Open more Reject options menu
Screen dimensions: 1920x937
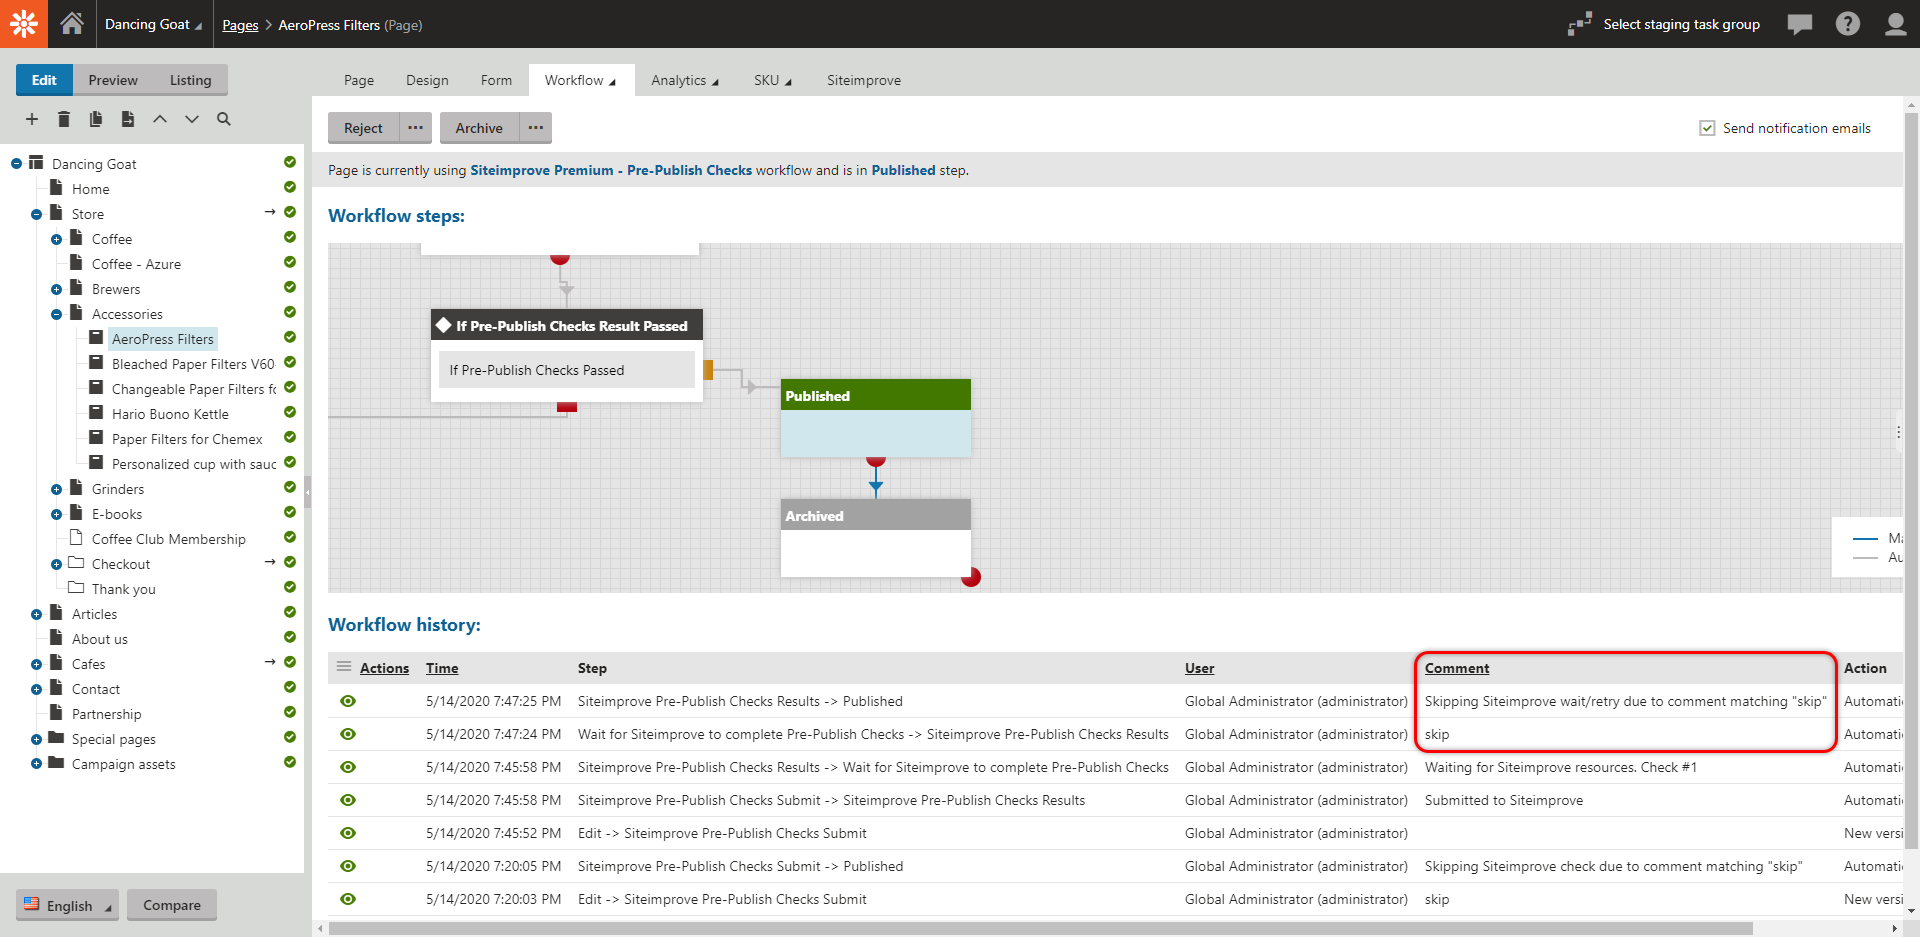(x=416, y=128)
